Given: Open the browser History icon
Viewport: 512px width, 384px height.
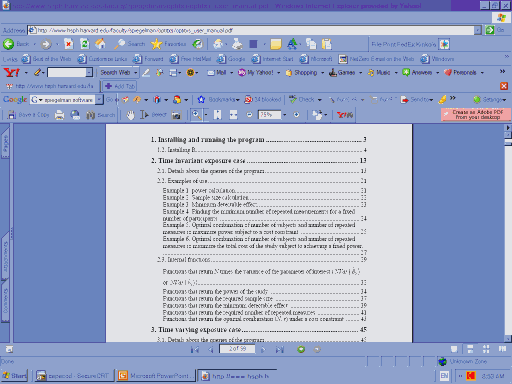Looking at the screenshot, I should (197, 44).
